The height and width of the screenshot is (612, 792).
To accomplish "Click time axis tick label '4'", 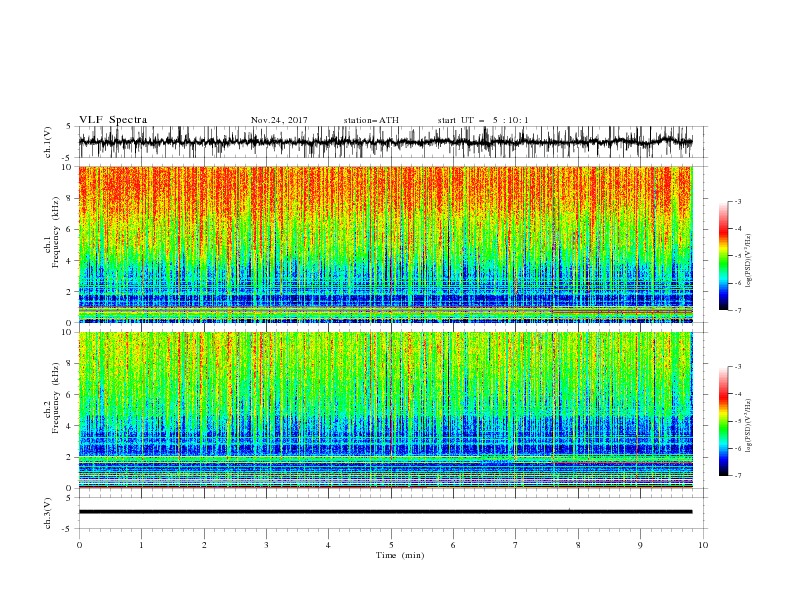I will pyautogui.click(x=328, y=545).
